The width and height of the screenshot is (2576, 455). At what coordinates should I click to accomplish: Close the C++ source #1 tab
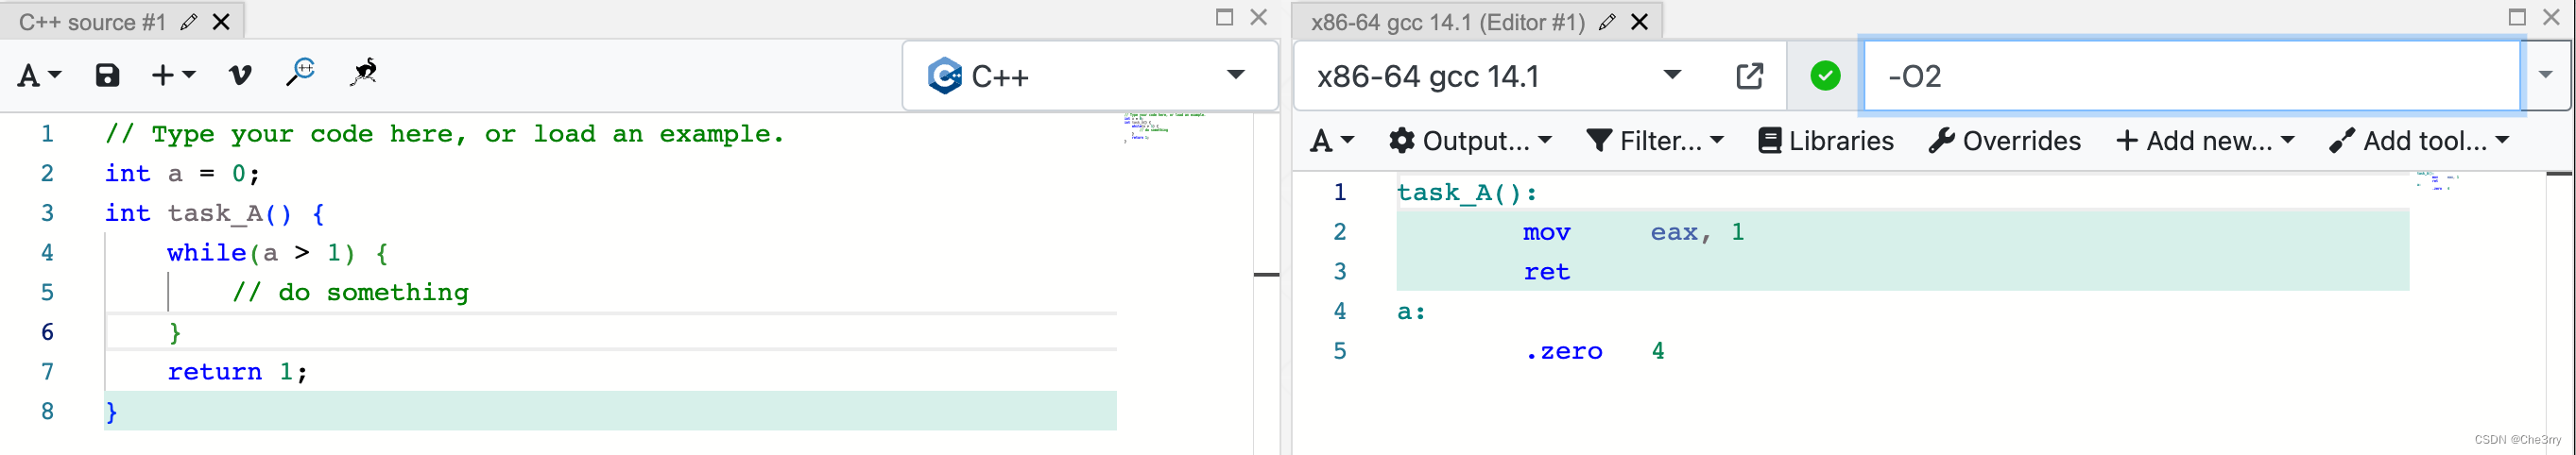pyautogui.click(x=222, y=22)
